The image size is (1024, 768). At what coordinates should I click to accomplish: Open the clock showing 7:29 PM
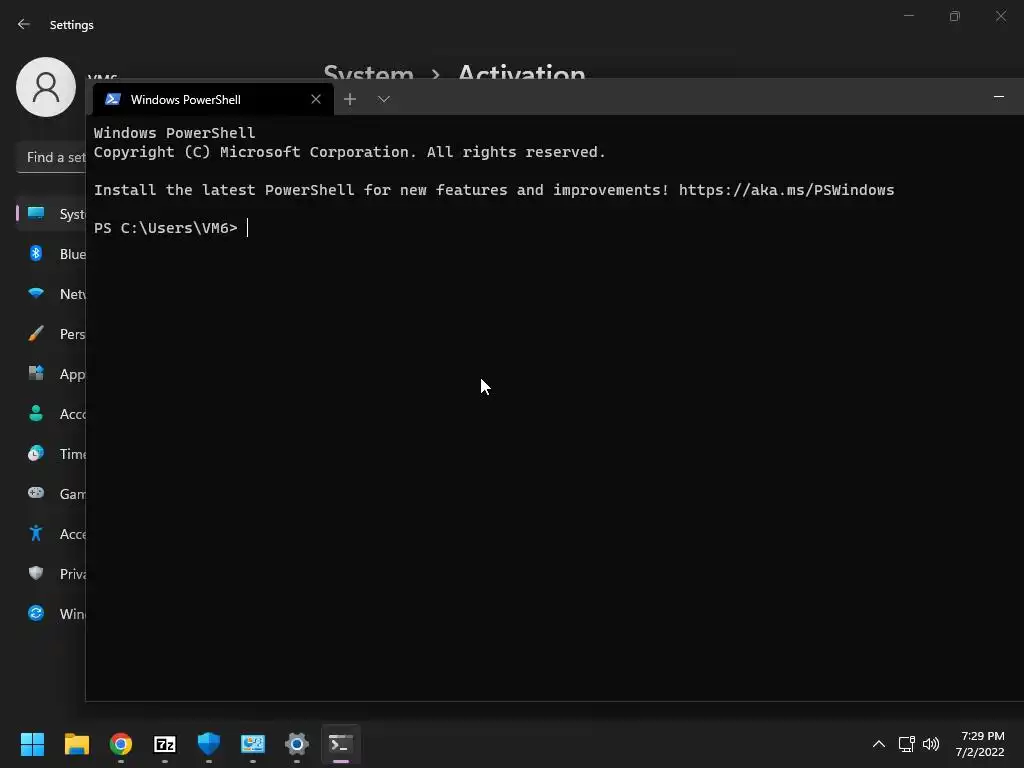click(980, 744)
